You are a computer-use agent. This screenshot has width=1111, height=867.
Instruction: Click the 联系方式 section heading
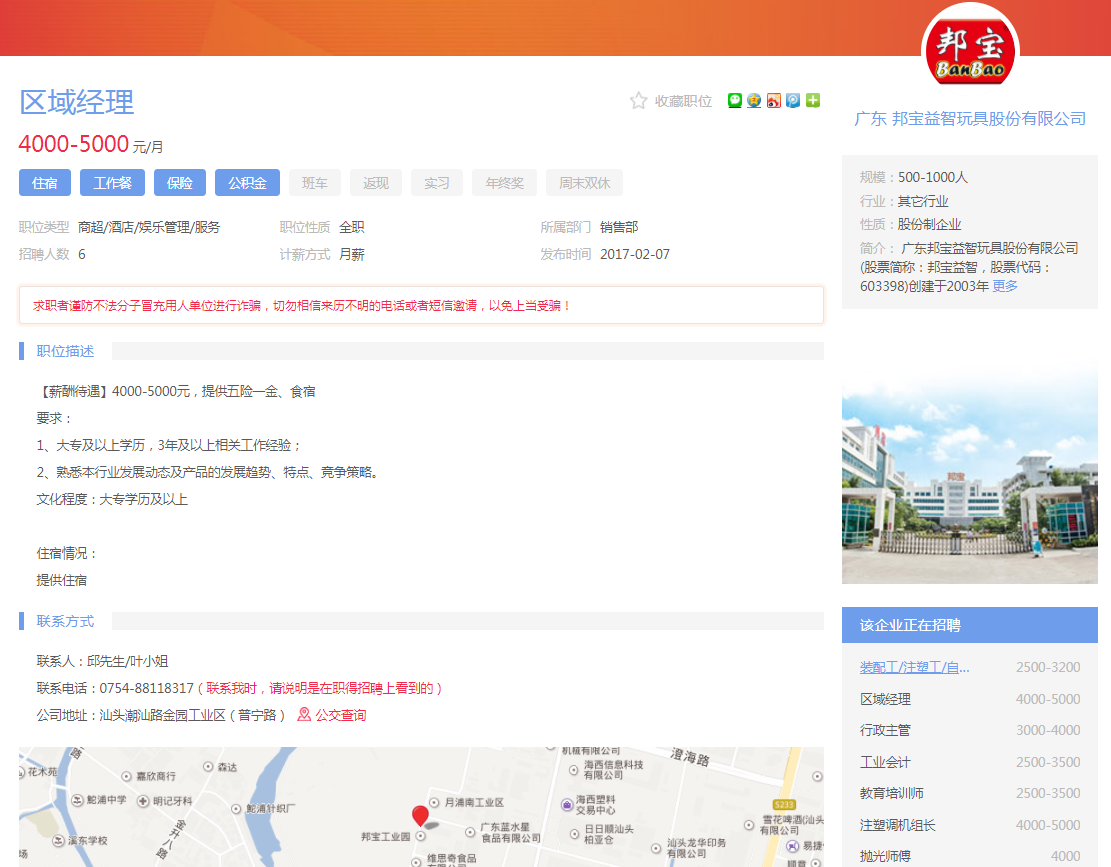coord(65,621)
